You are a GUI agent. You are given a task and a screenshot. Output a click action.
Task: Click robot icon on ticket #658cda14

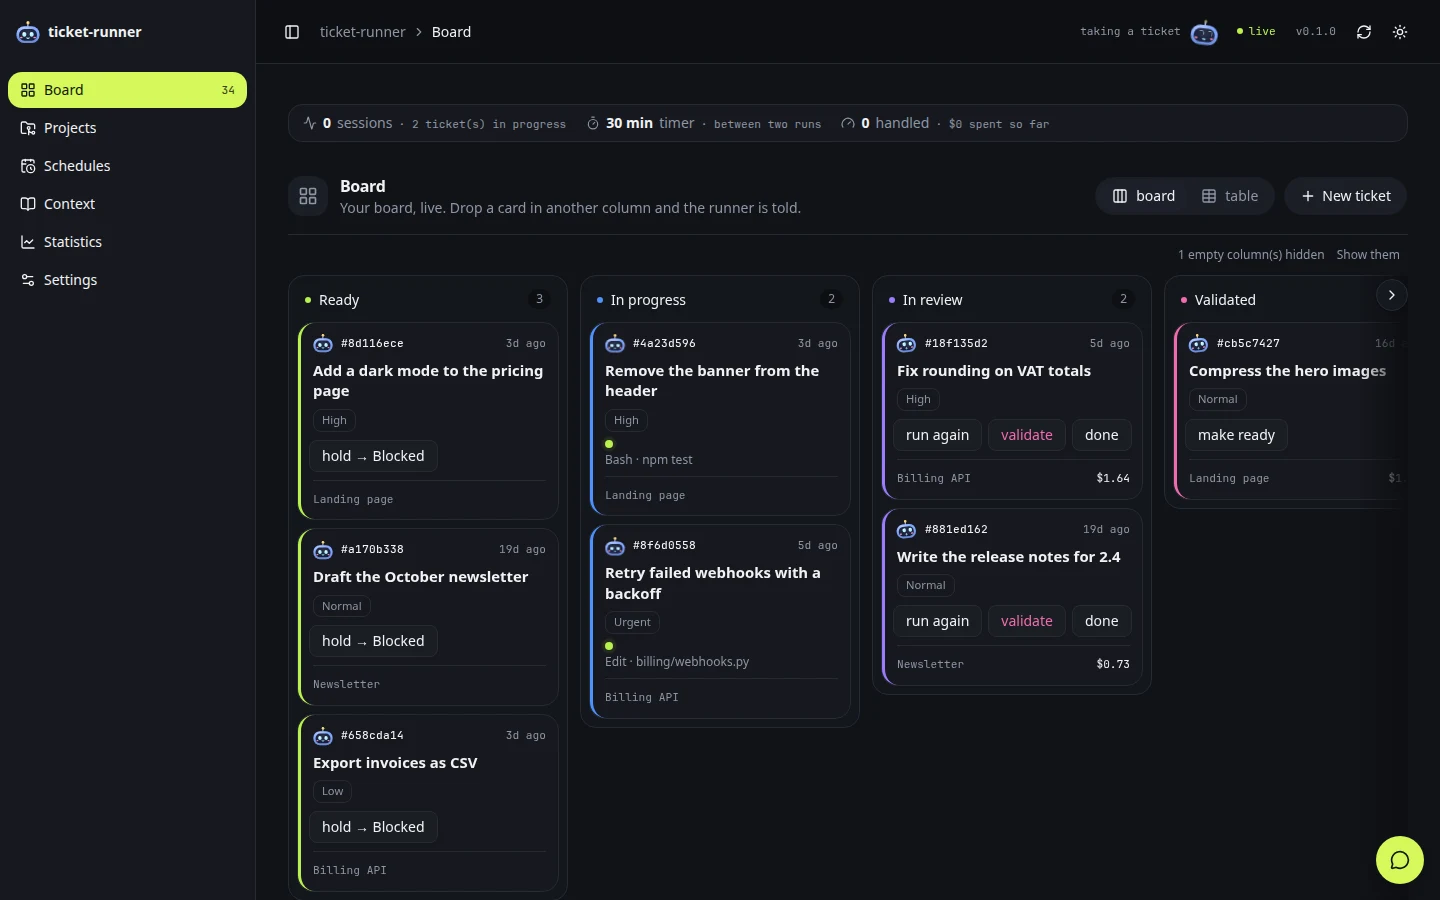(x=323, y=735)
